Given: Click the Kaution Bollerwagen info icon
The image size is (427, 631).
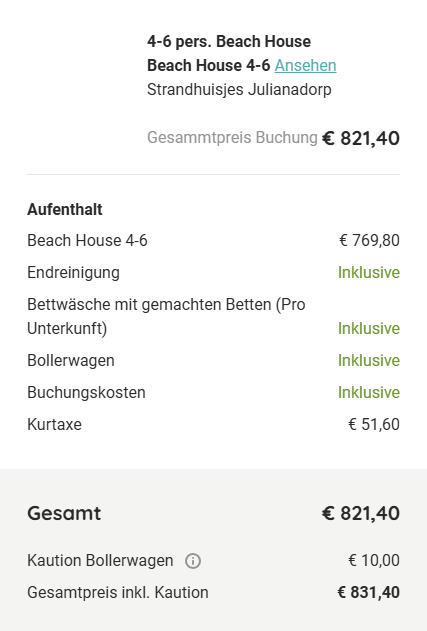Looking at the screenshot, I should (193, 561).
